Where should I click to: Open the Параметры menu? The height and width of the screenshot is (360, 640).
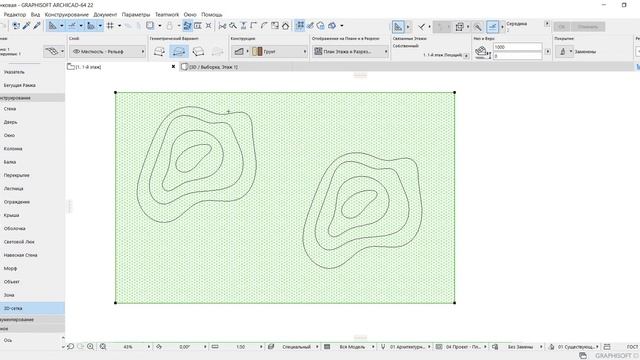tap(136, 15)
